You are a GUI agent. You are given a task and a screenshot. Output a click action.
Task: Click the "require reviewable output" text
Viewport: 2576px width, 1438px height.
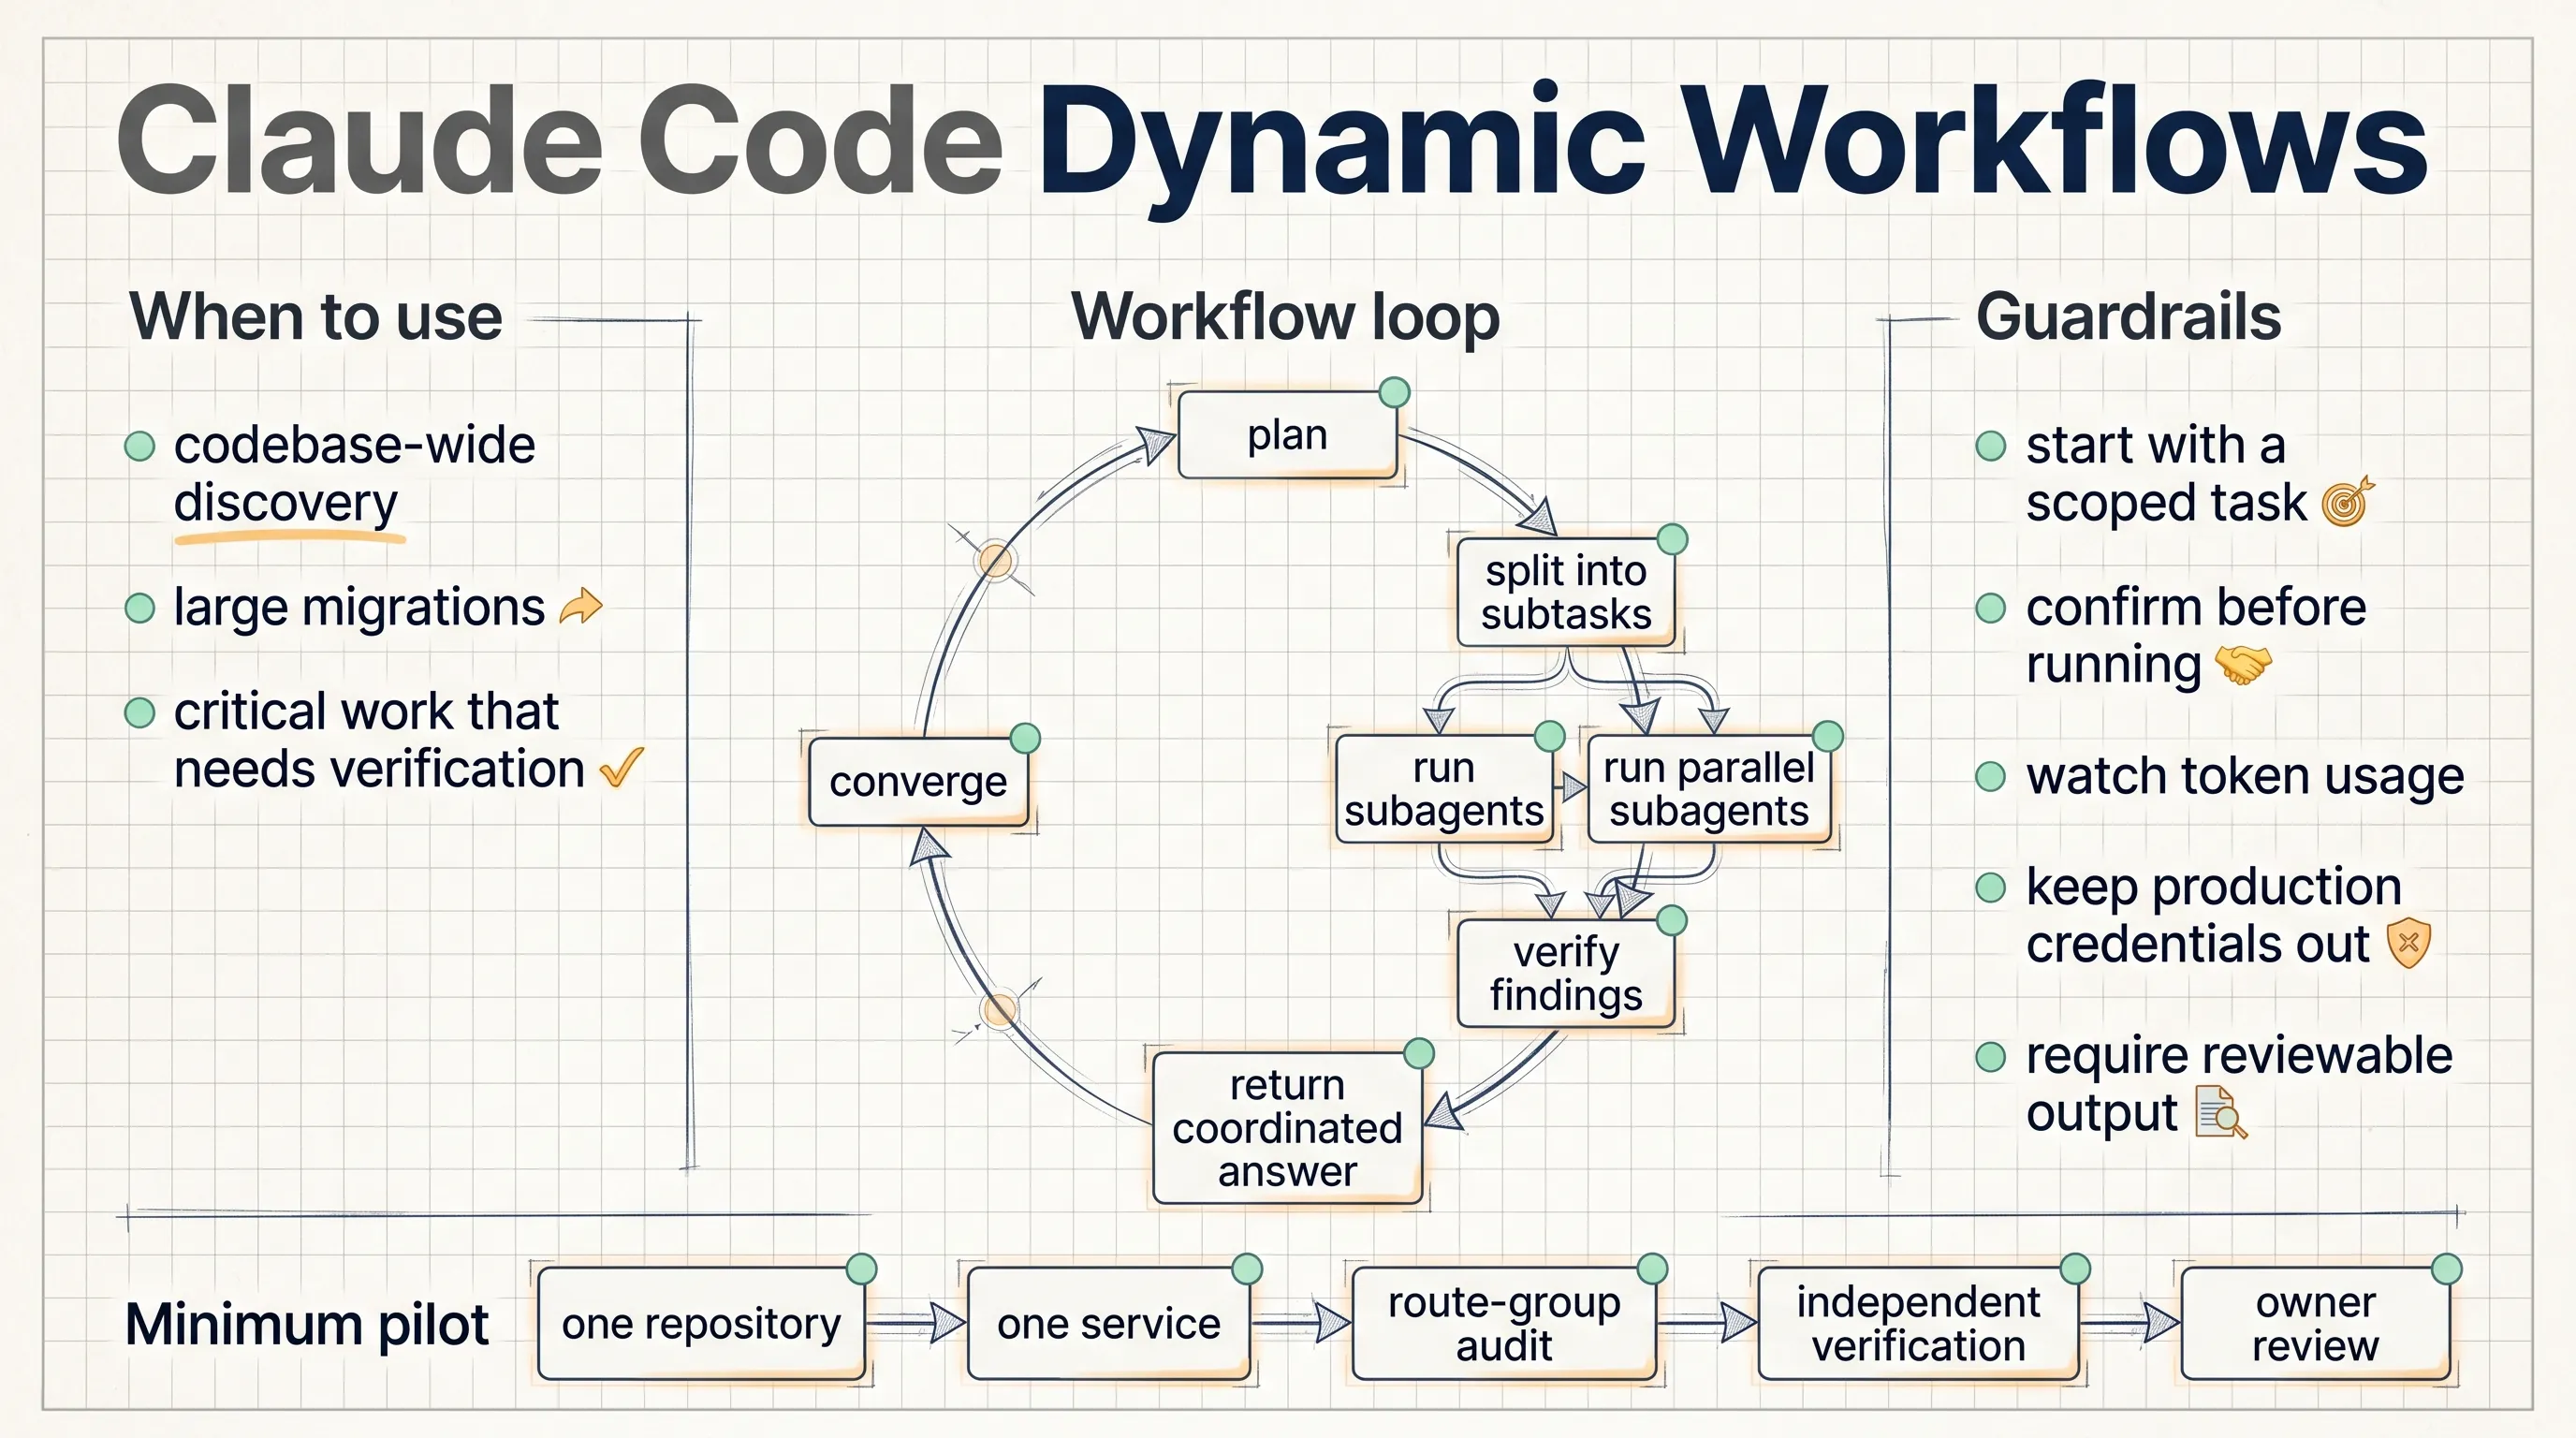coord(2239,1085)
